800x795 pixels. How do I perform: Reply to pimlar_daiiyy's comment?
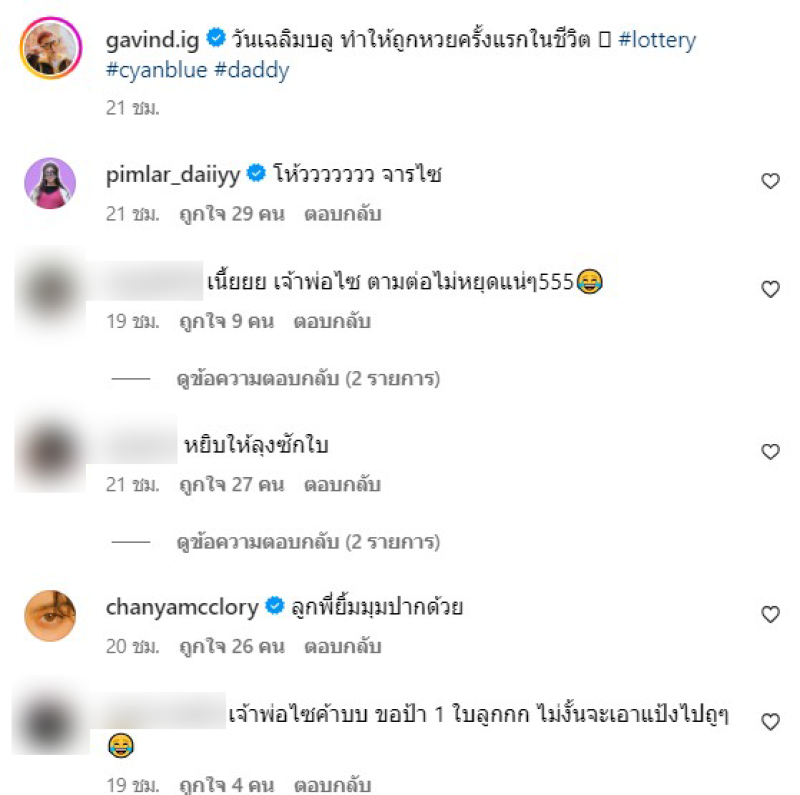[x=342, y=214]
